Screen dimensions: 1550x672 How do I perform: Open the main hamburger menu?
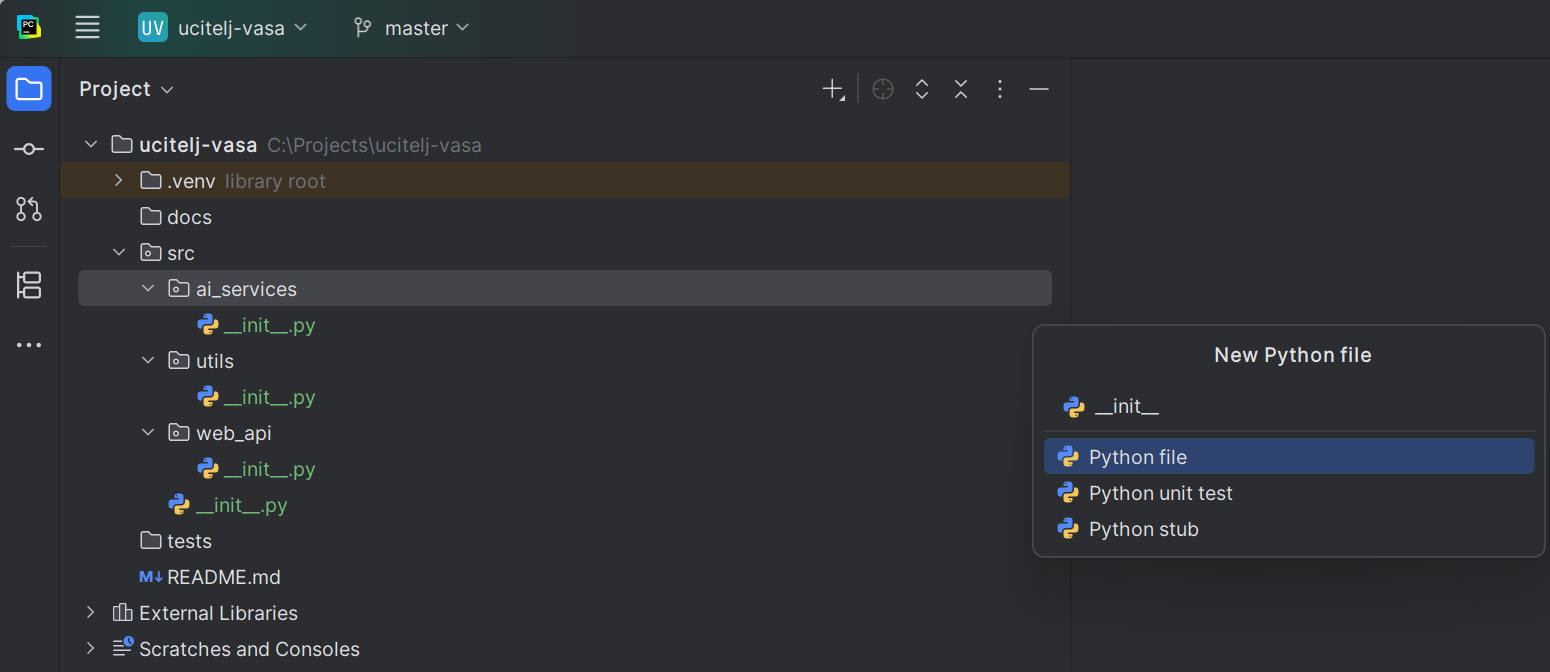[87, 27]
